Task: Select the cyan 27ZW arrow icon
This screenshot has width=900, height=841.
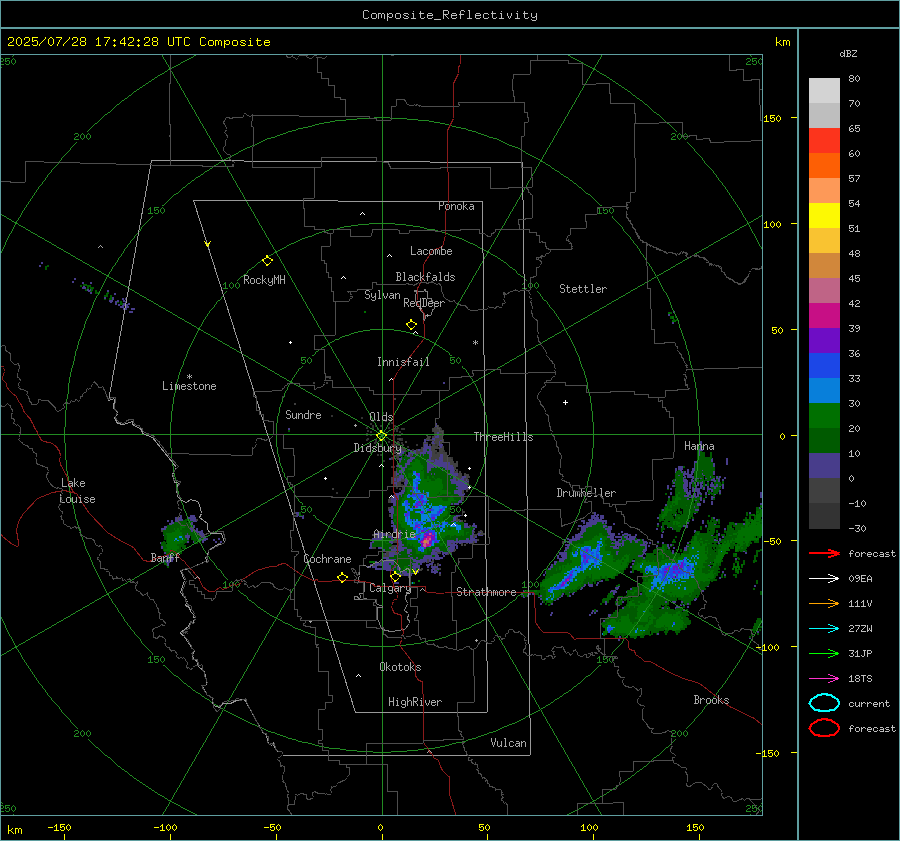Action: pos(824,629)
